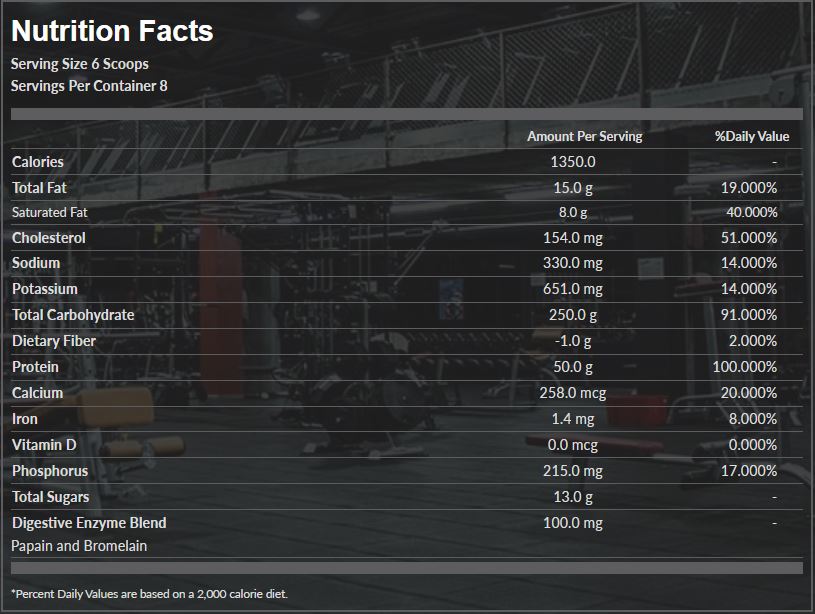Click the Cholesterol 154.0 mg amount
Screen dimensions: 815x614
[x=573, y=238]
